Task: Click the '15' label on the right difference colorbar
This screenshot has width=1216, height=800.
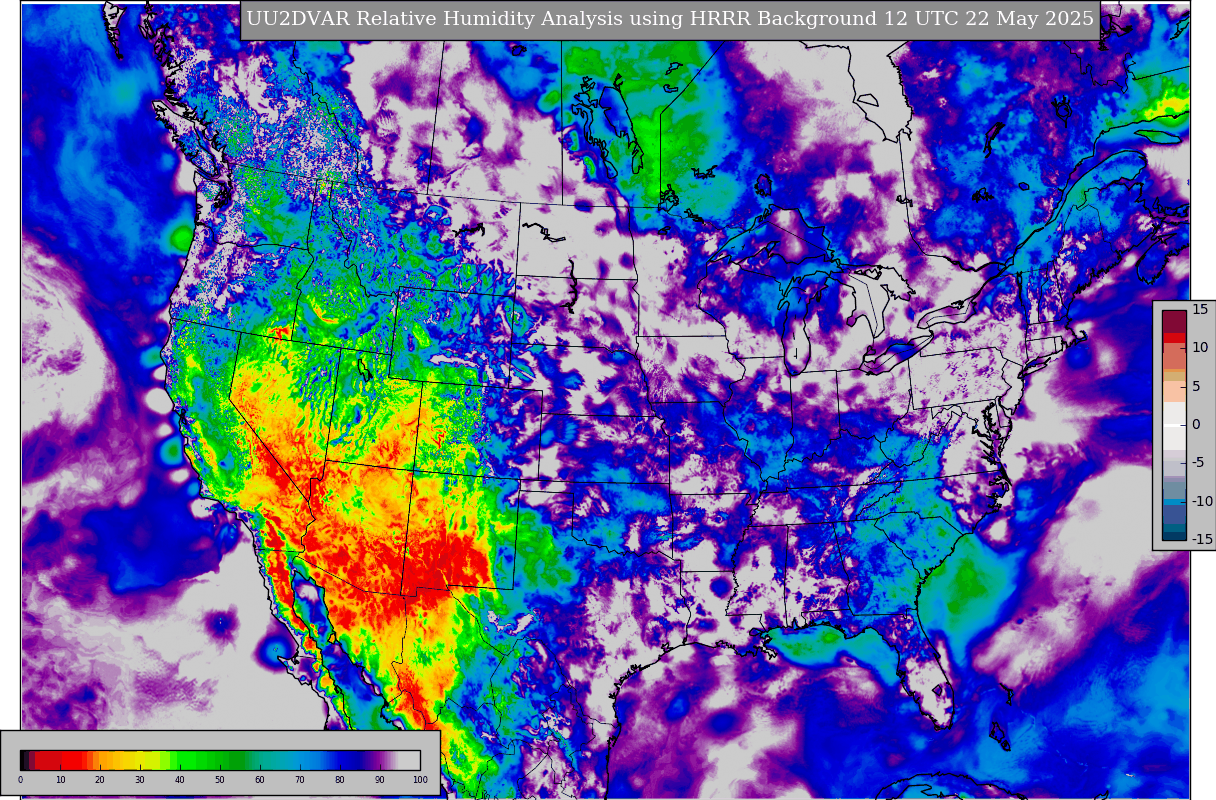Action: (1200, 309)
